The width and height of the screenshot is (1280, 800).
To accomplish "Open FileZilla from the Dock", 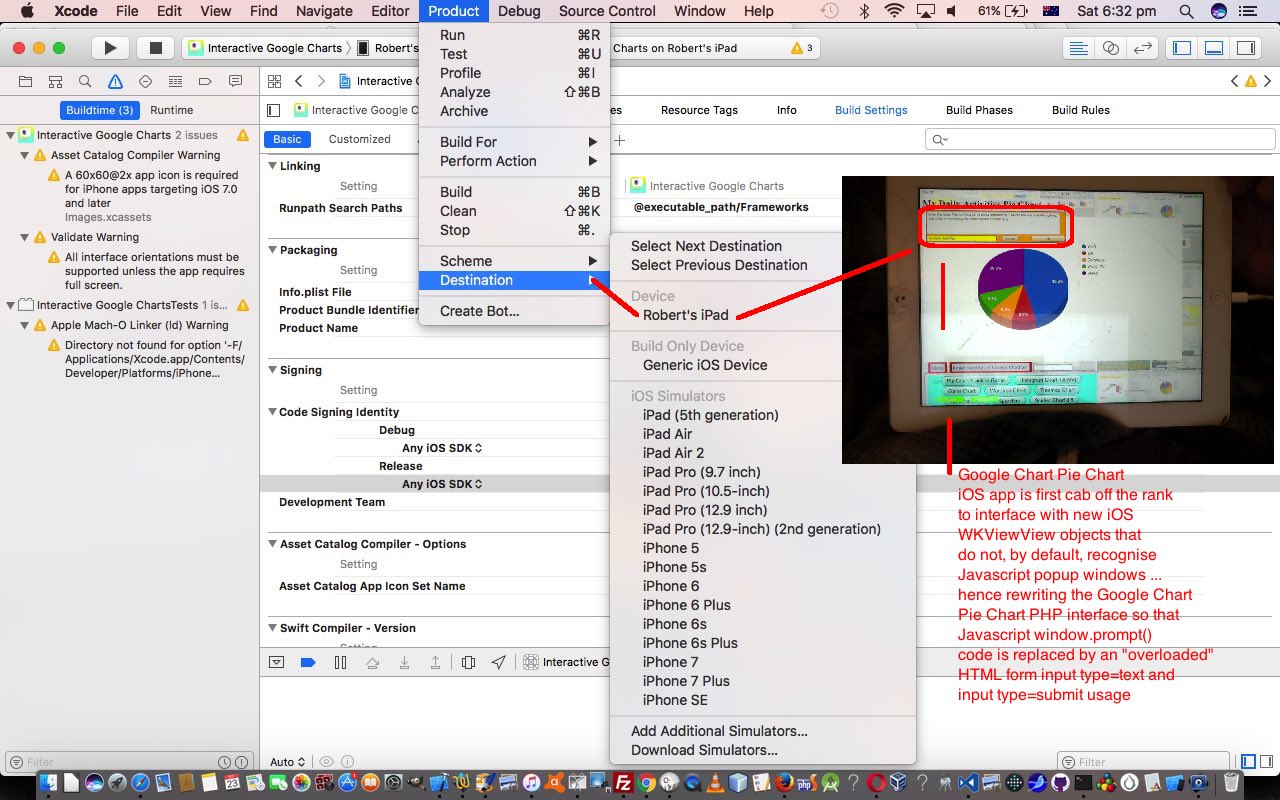I will tap(623, 783).
